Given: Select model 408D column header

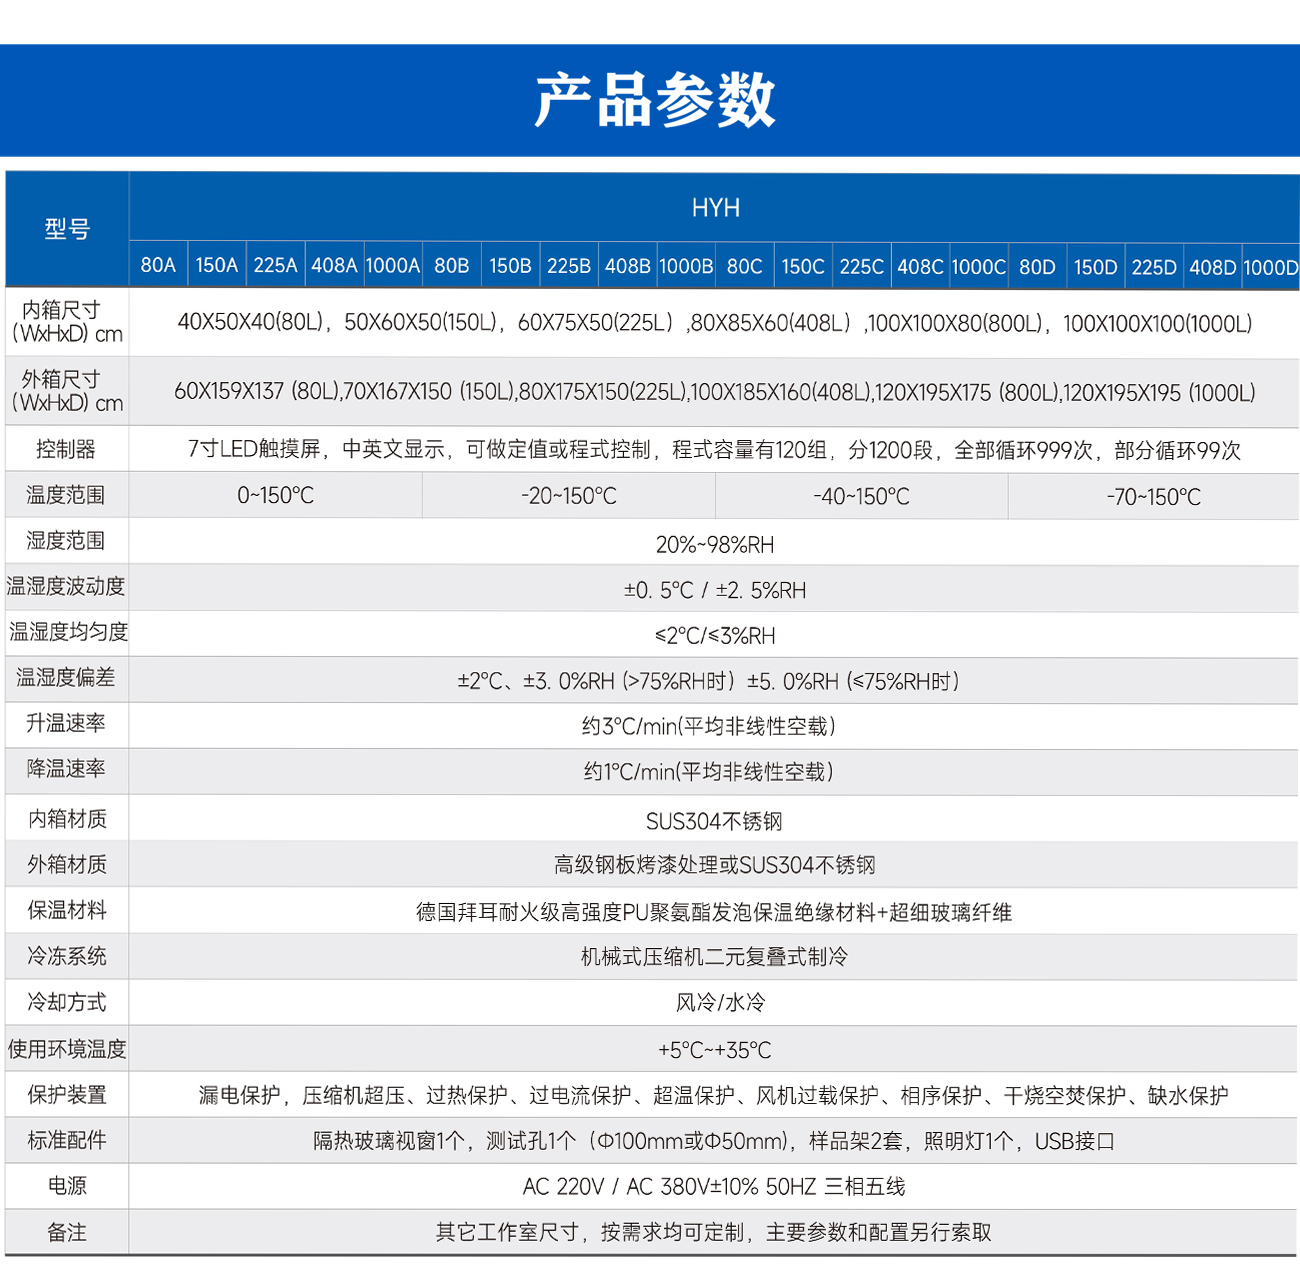Looking at the screenshot, I should coord(1213,265).
